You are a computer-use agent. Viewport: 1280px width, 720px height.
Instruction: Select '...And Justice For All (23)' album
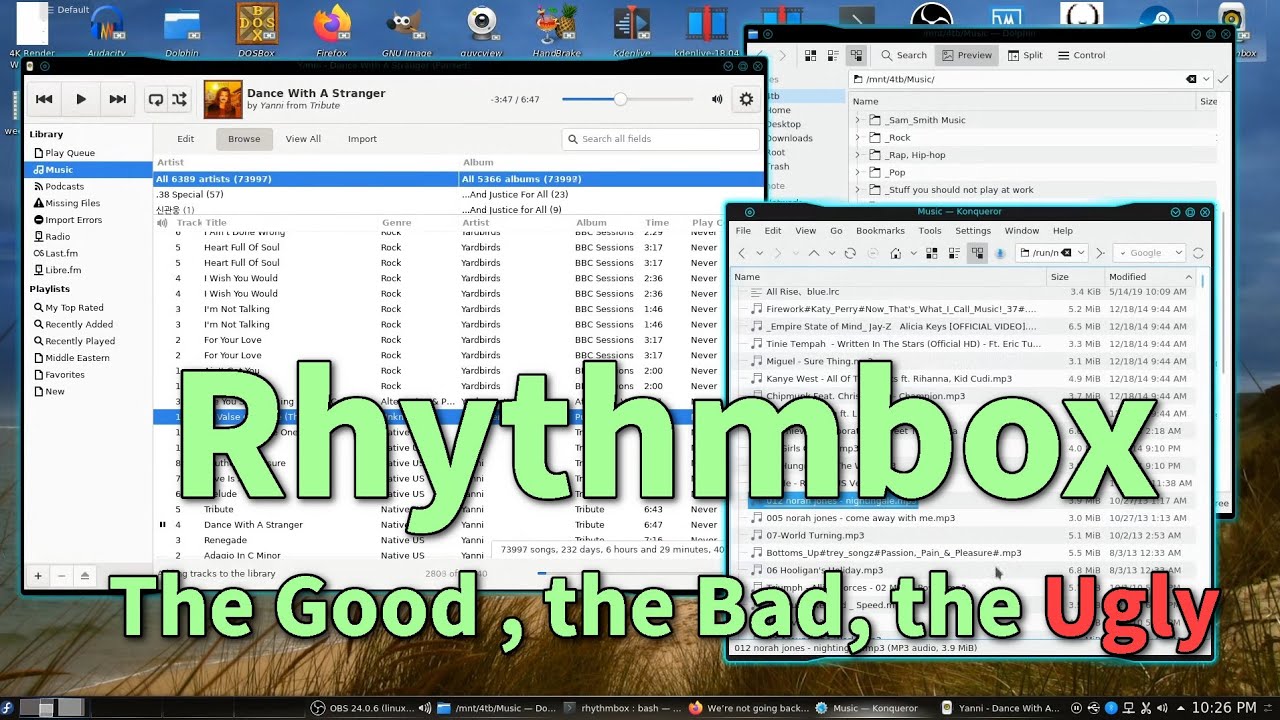(x=611, y=194)
